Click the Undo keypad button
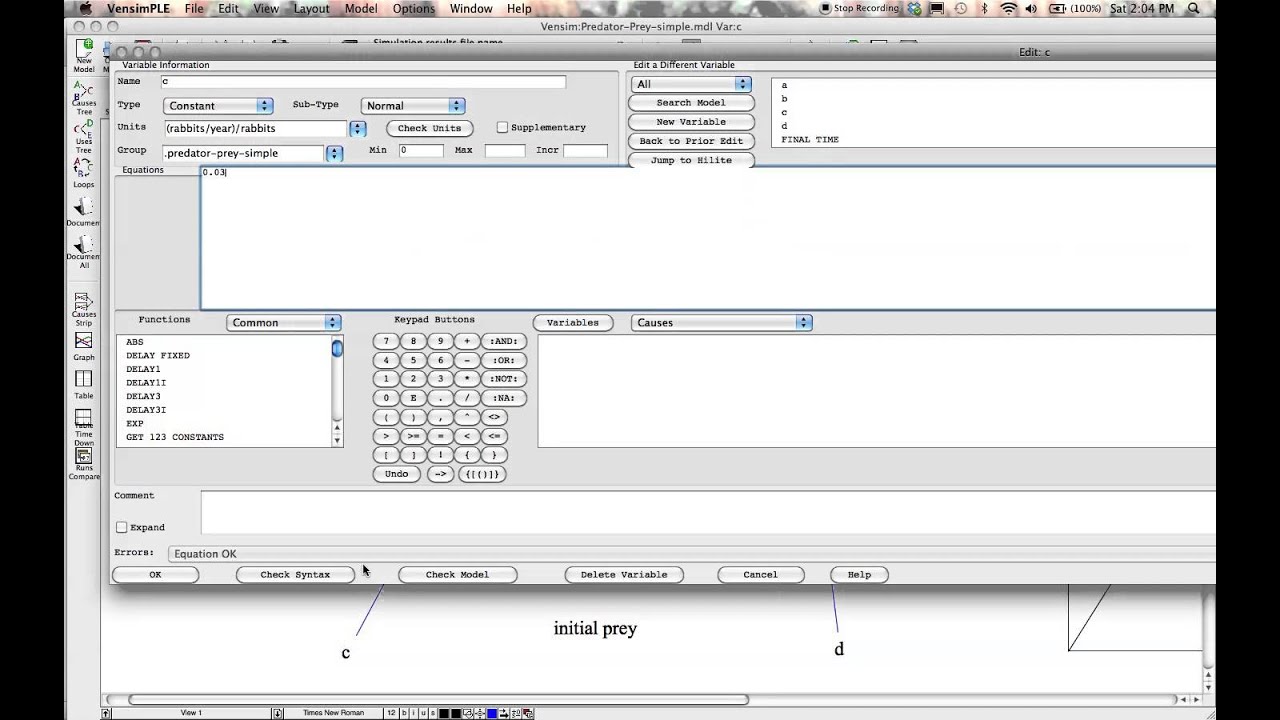The image size is (1280, 720). tap(397, 474)
